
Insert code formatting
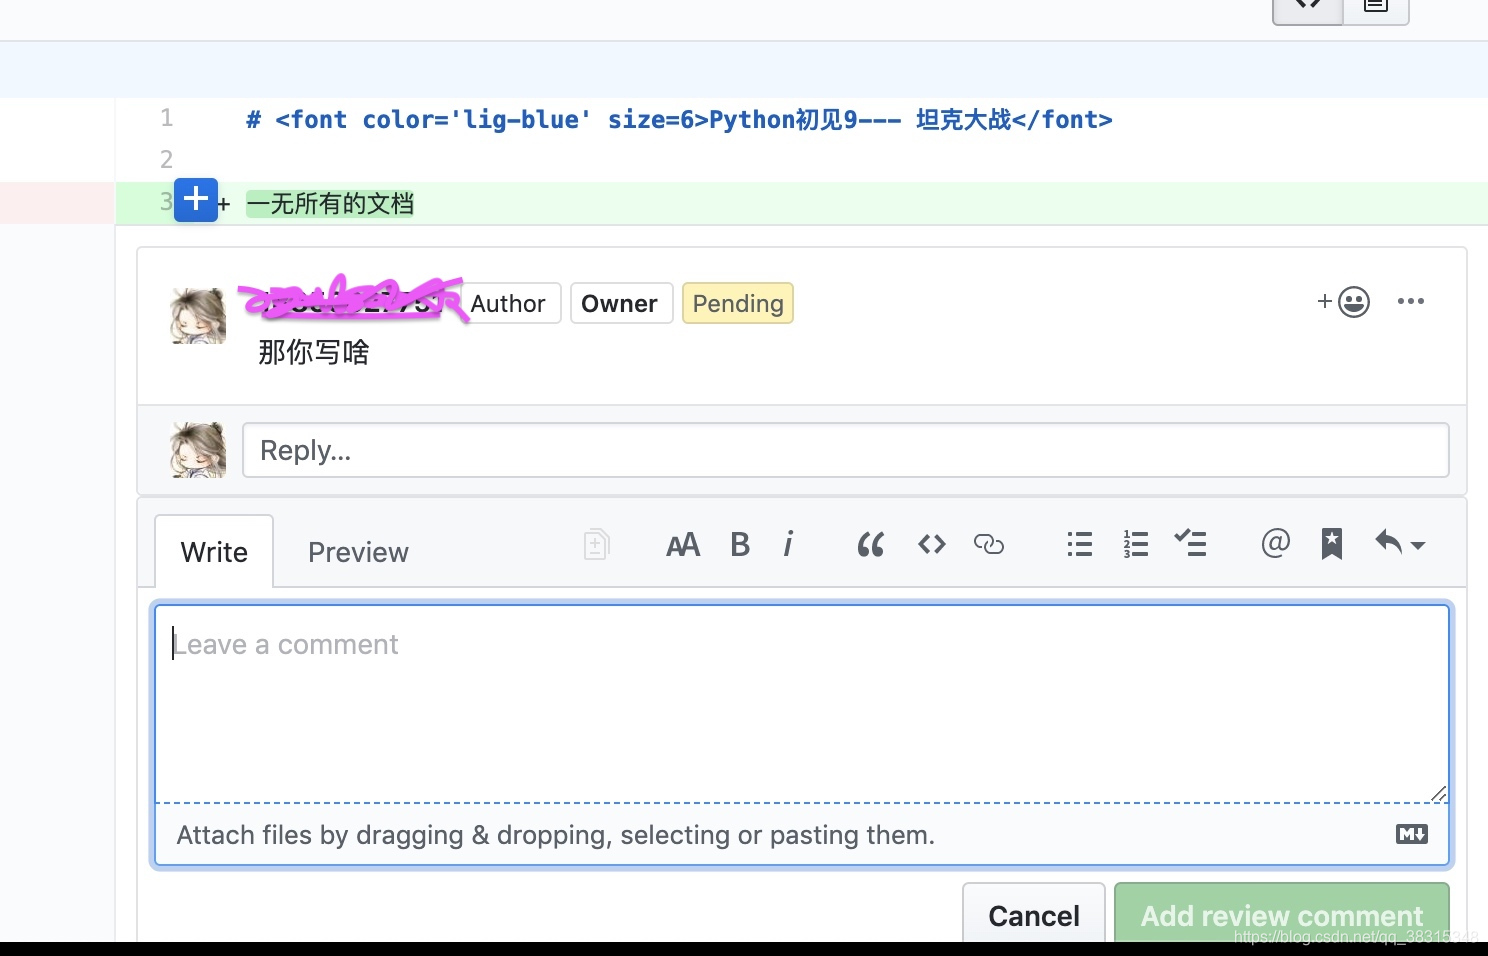pyautogui.click(x=932, y=544)
